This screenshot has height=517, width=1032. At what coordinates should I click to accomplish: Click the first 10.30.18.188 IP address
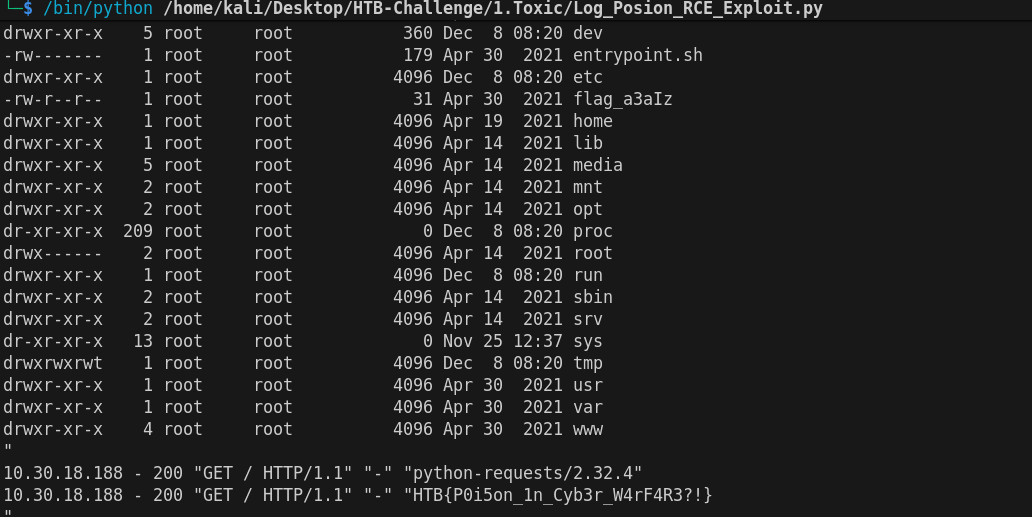click(63, 473)
